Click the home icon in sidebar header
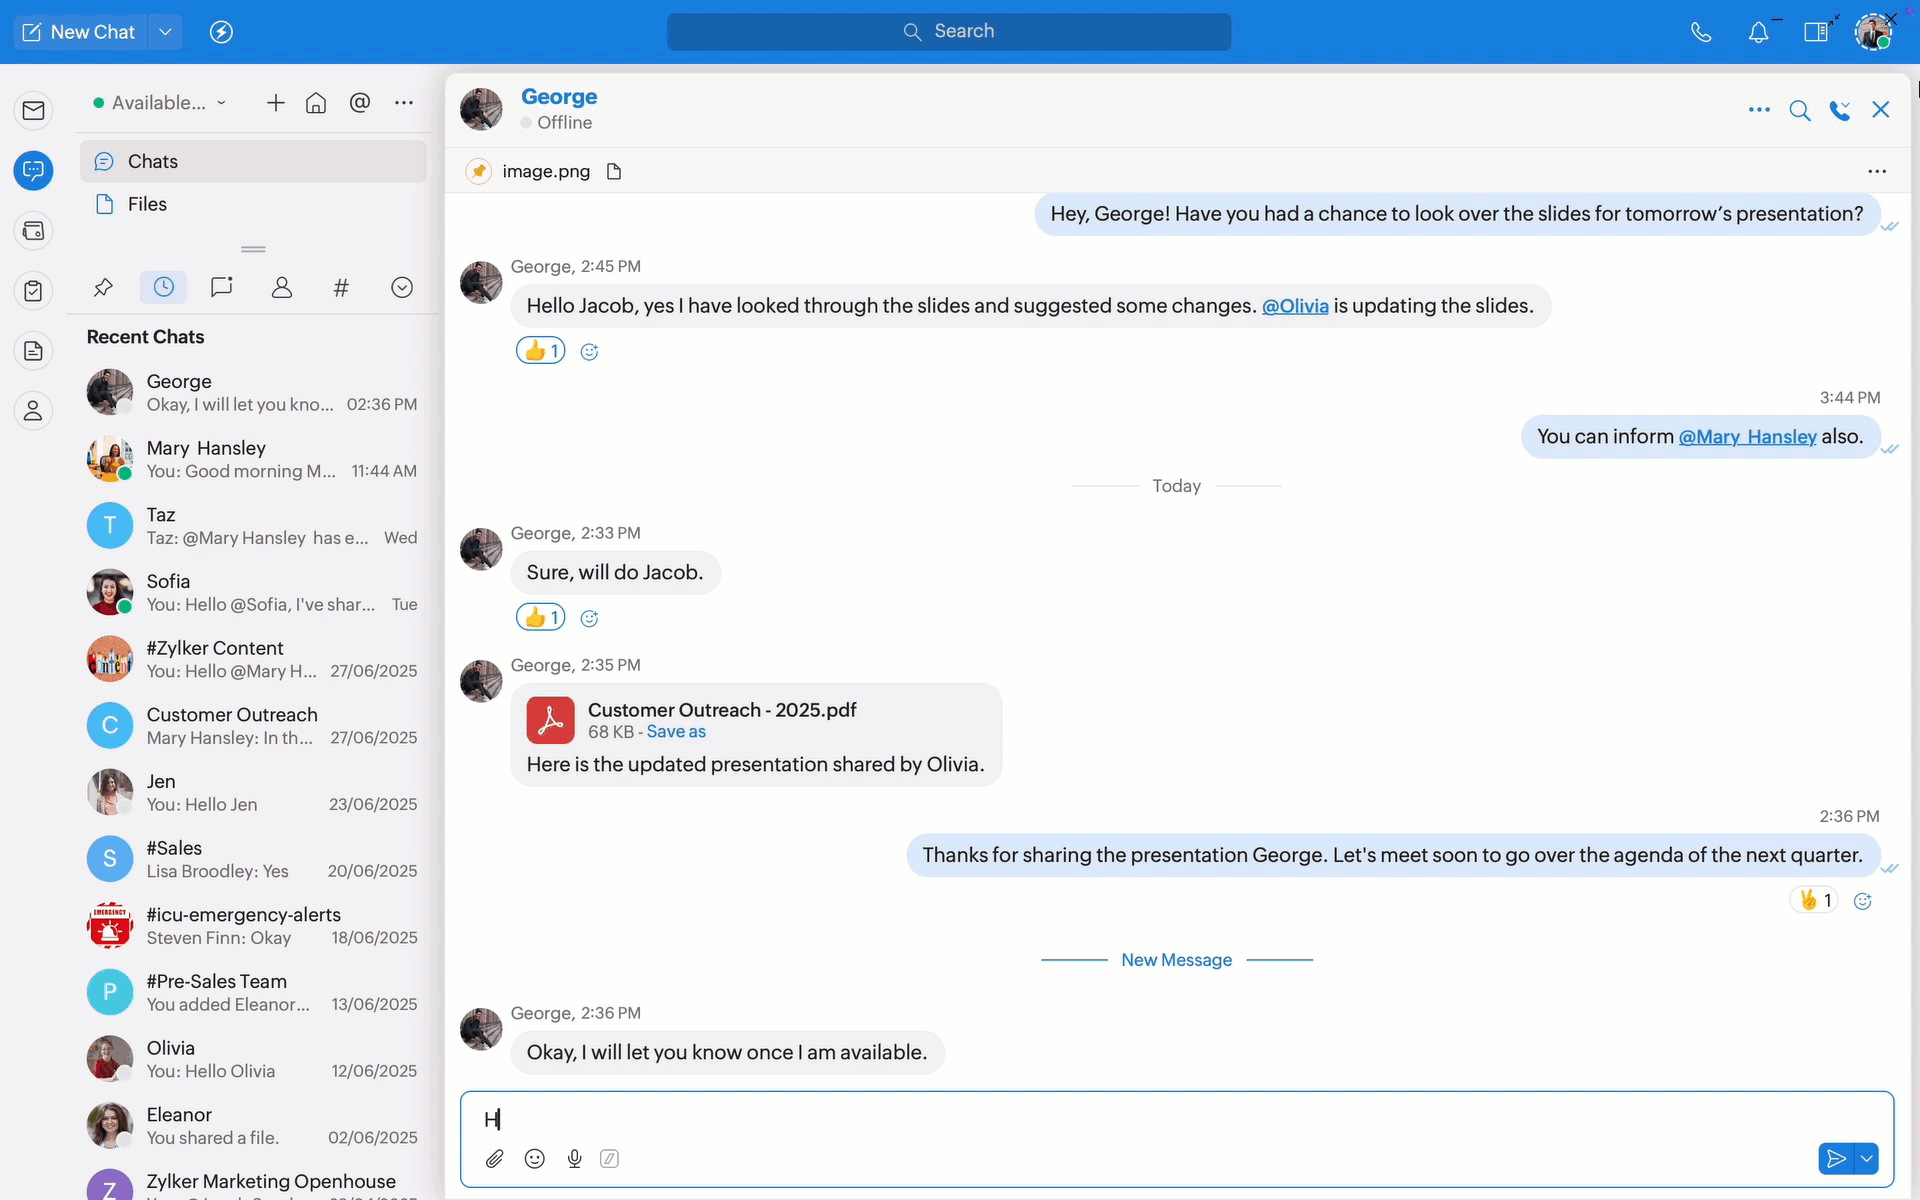The image size is (1920, 1200). click(316, 102)
